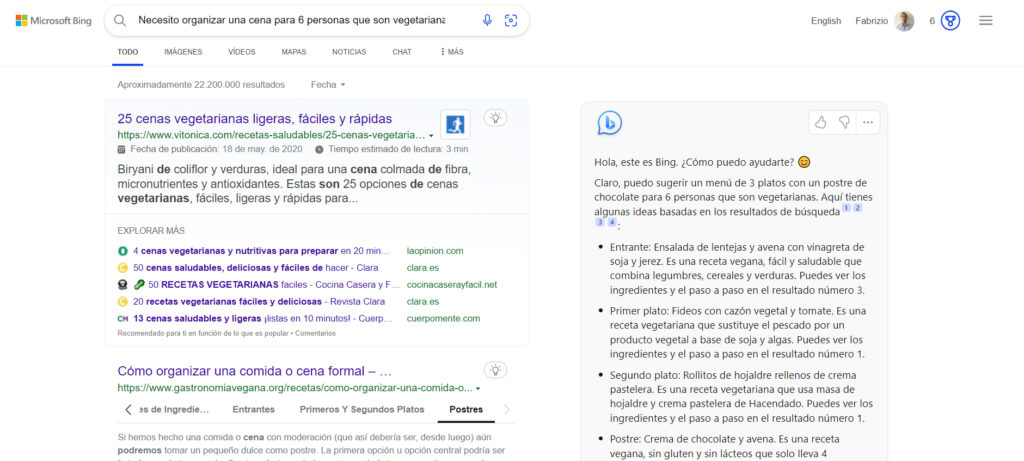The height and width of the screenshot is (461, 1024).
Task: Open dropdown arrow next to vitonica URL
Action: (431, 135)
